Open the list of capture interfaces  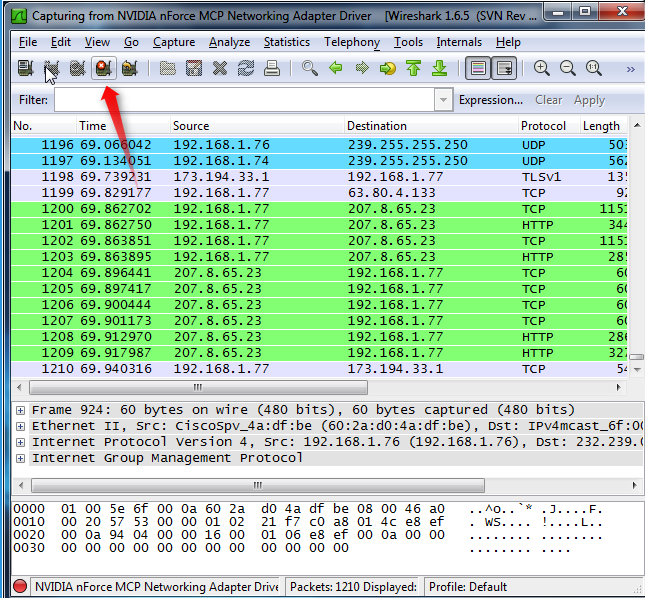pyautogui.click(x=25, y=68)
